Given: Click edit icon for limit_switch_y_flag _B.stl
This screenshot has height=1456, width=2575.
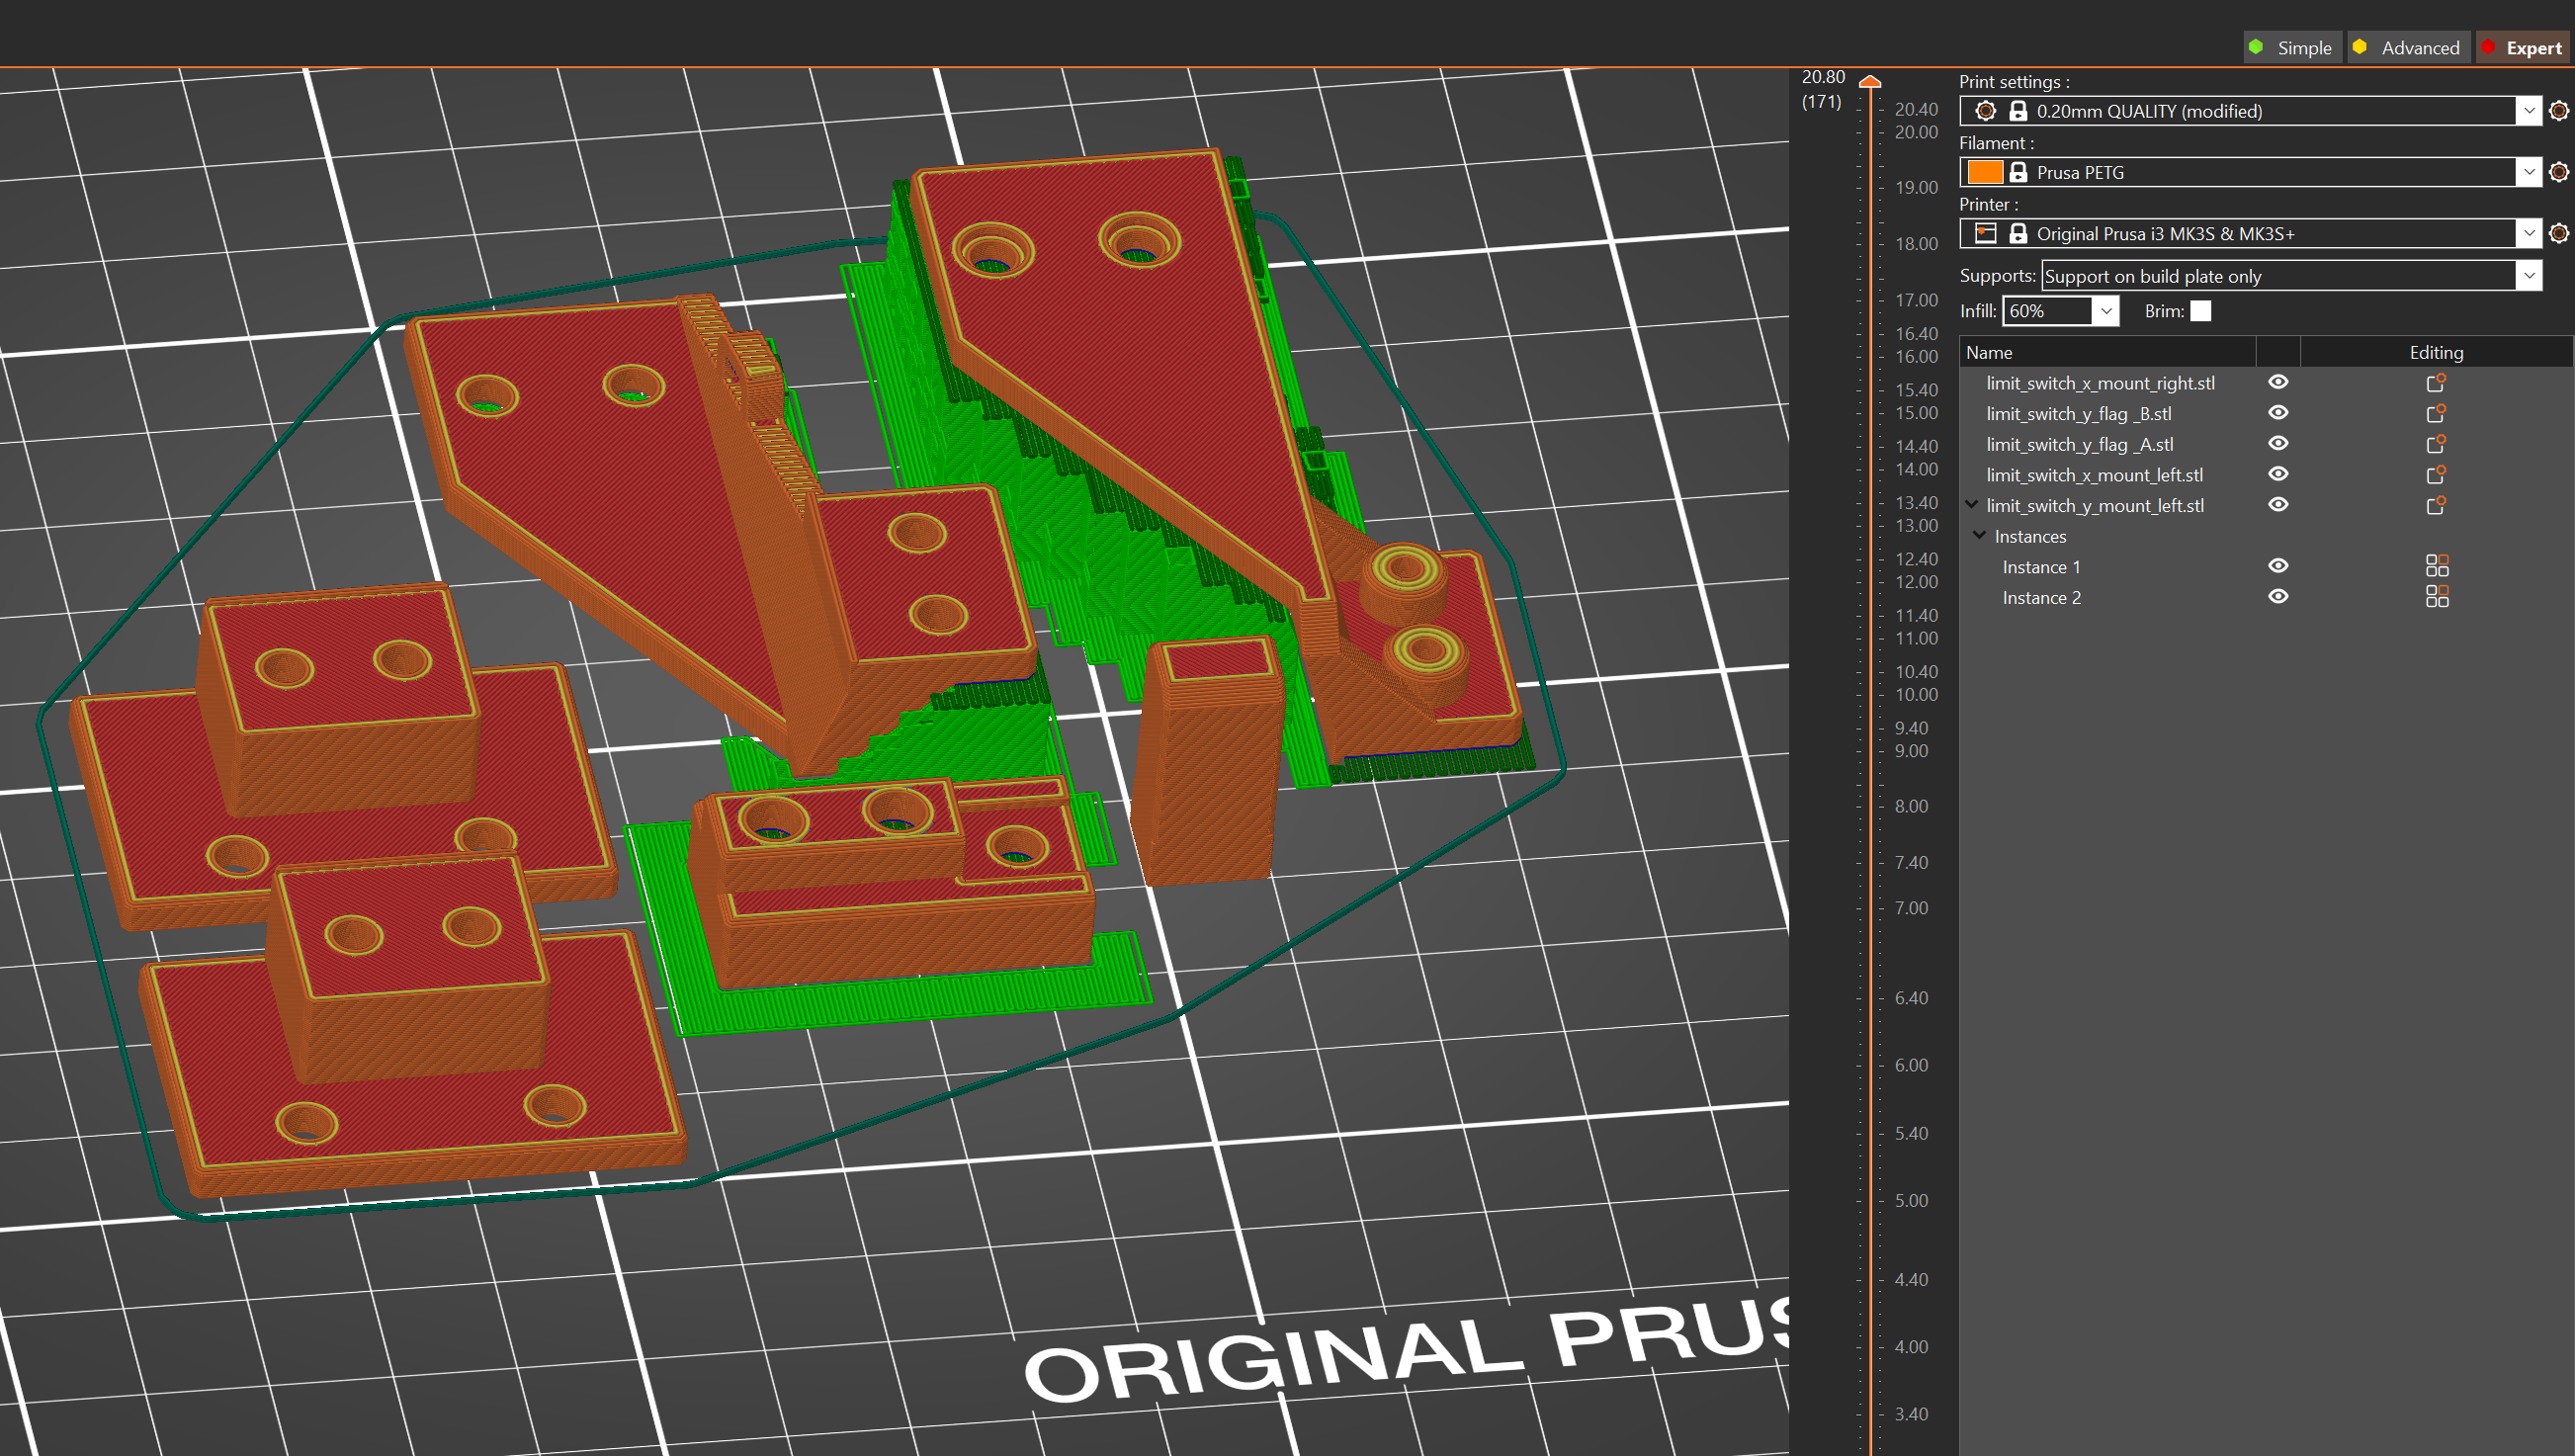Looking at the screenshot, I should [x=2435, y=414].
